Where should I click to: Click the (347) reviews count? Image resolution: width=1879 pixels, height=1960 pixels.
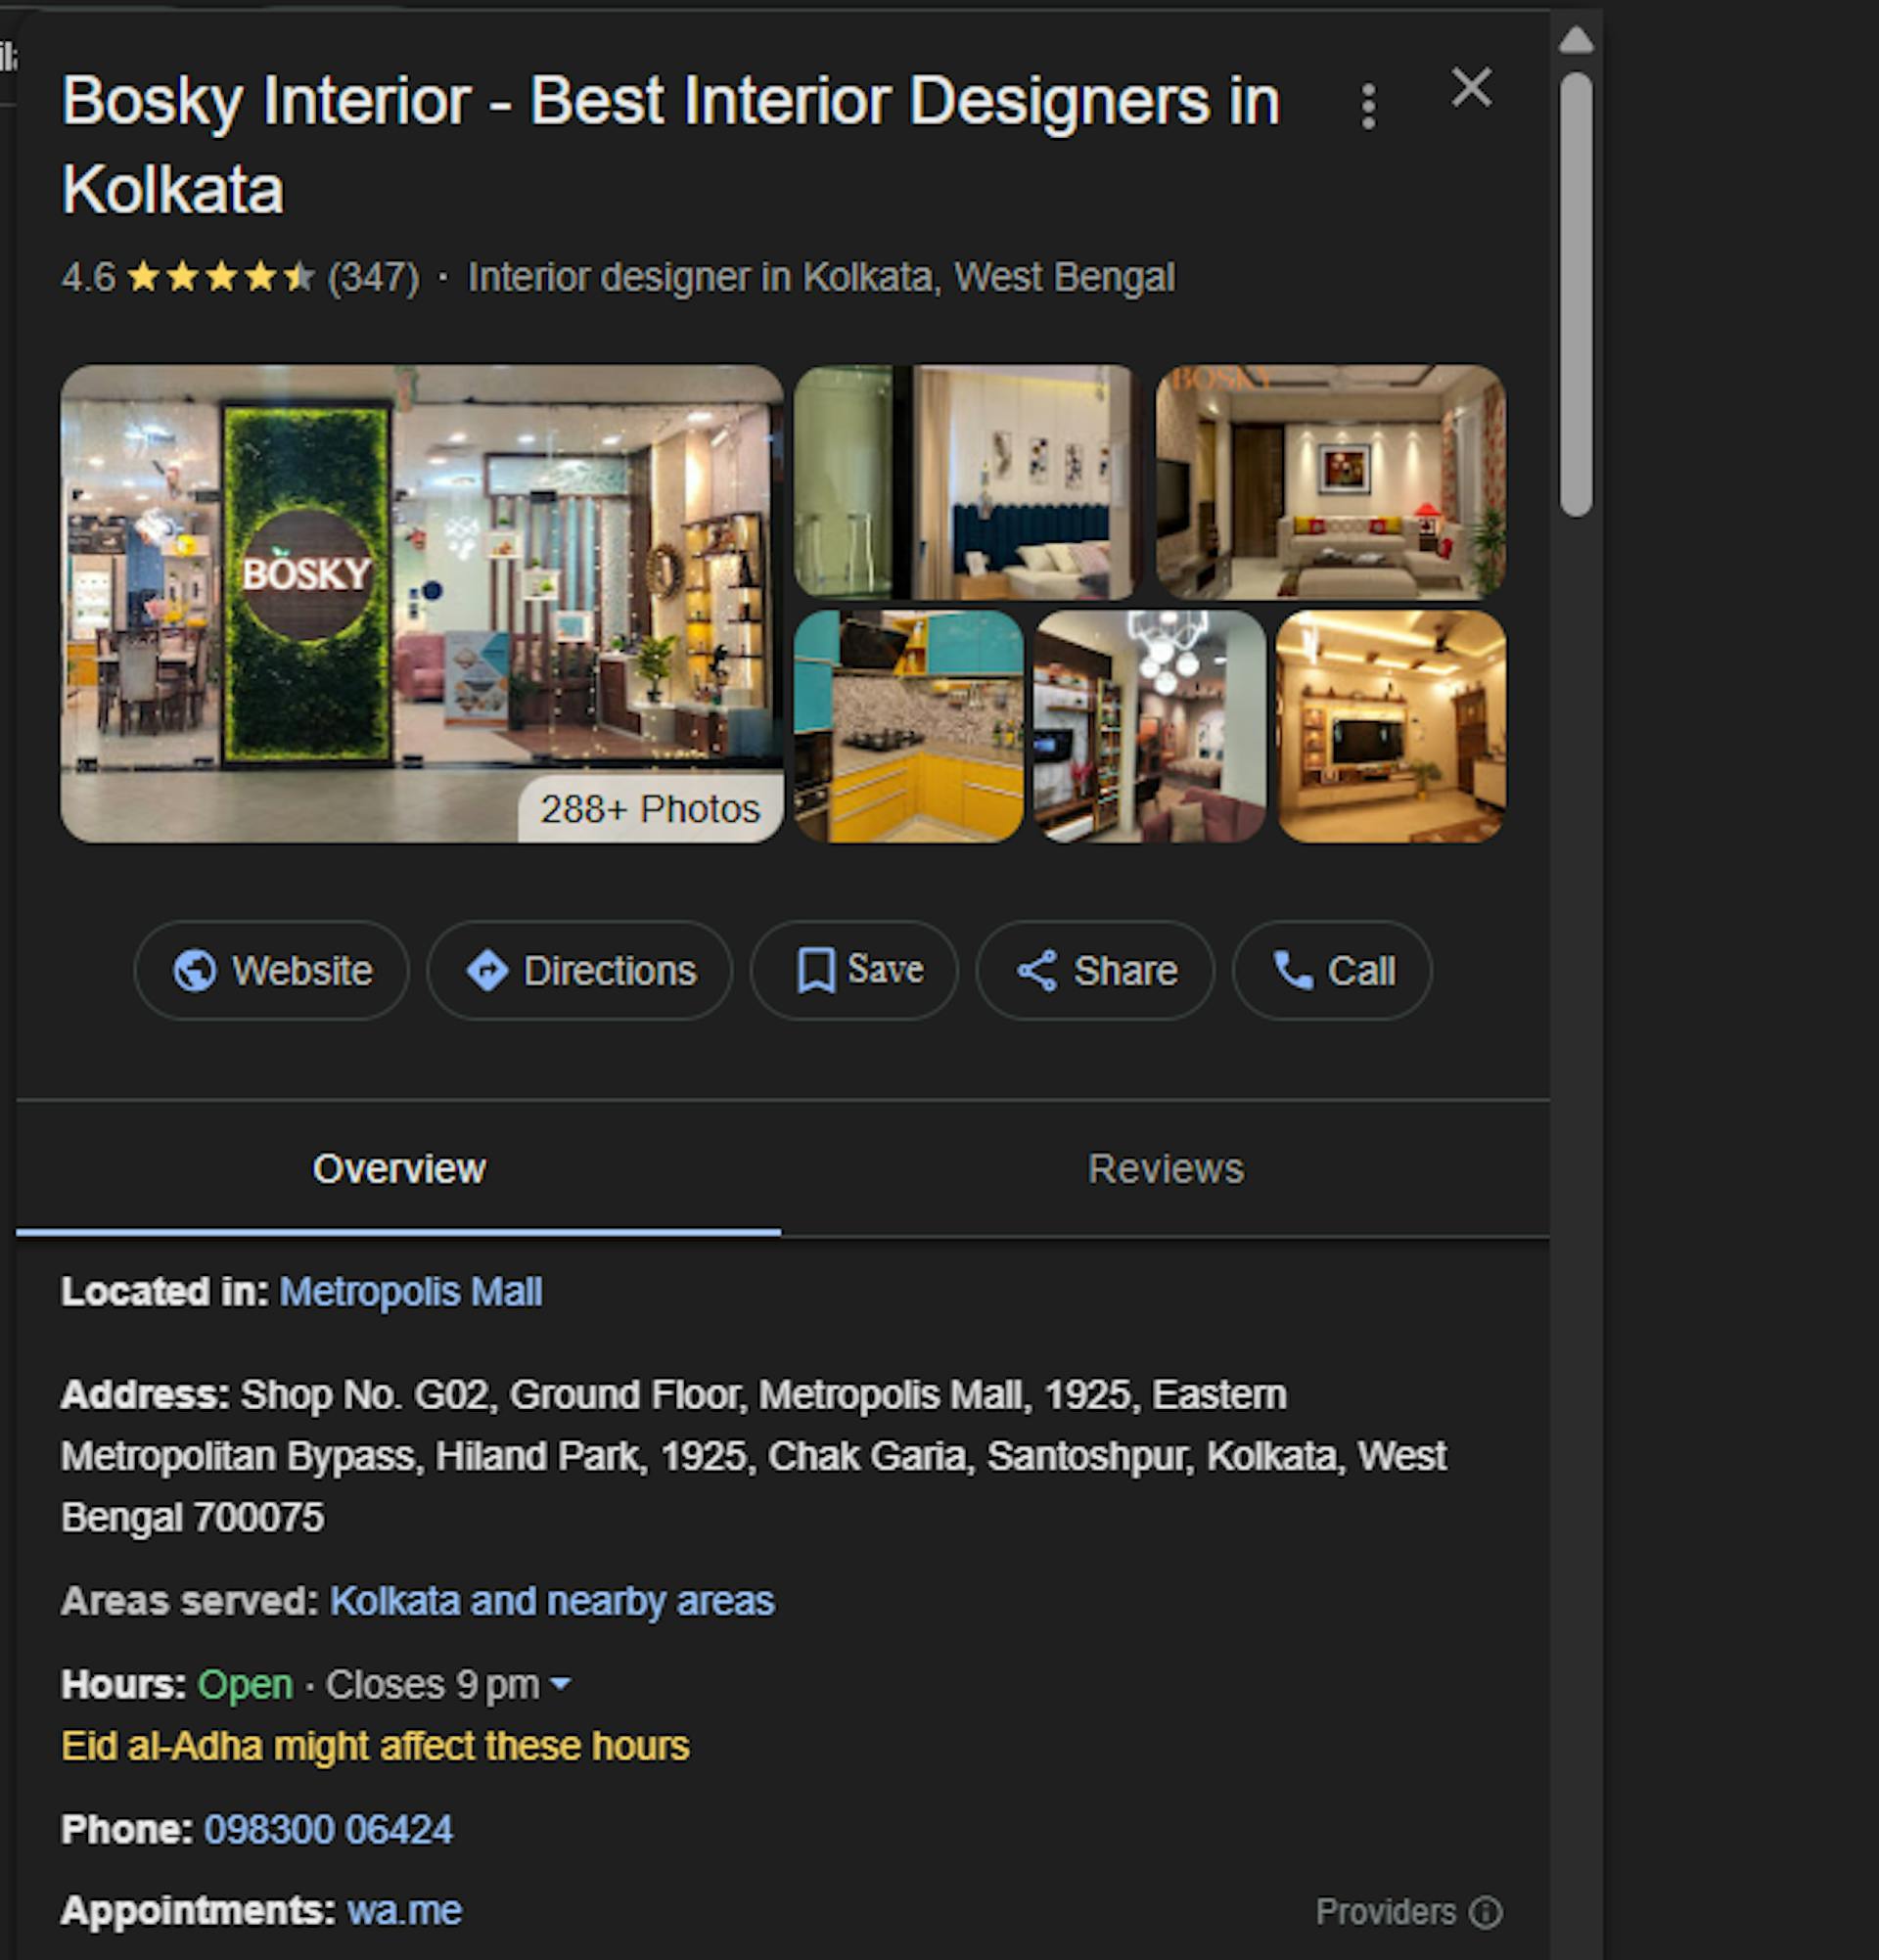click(374, 277)
